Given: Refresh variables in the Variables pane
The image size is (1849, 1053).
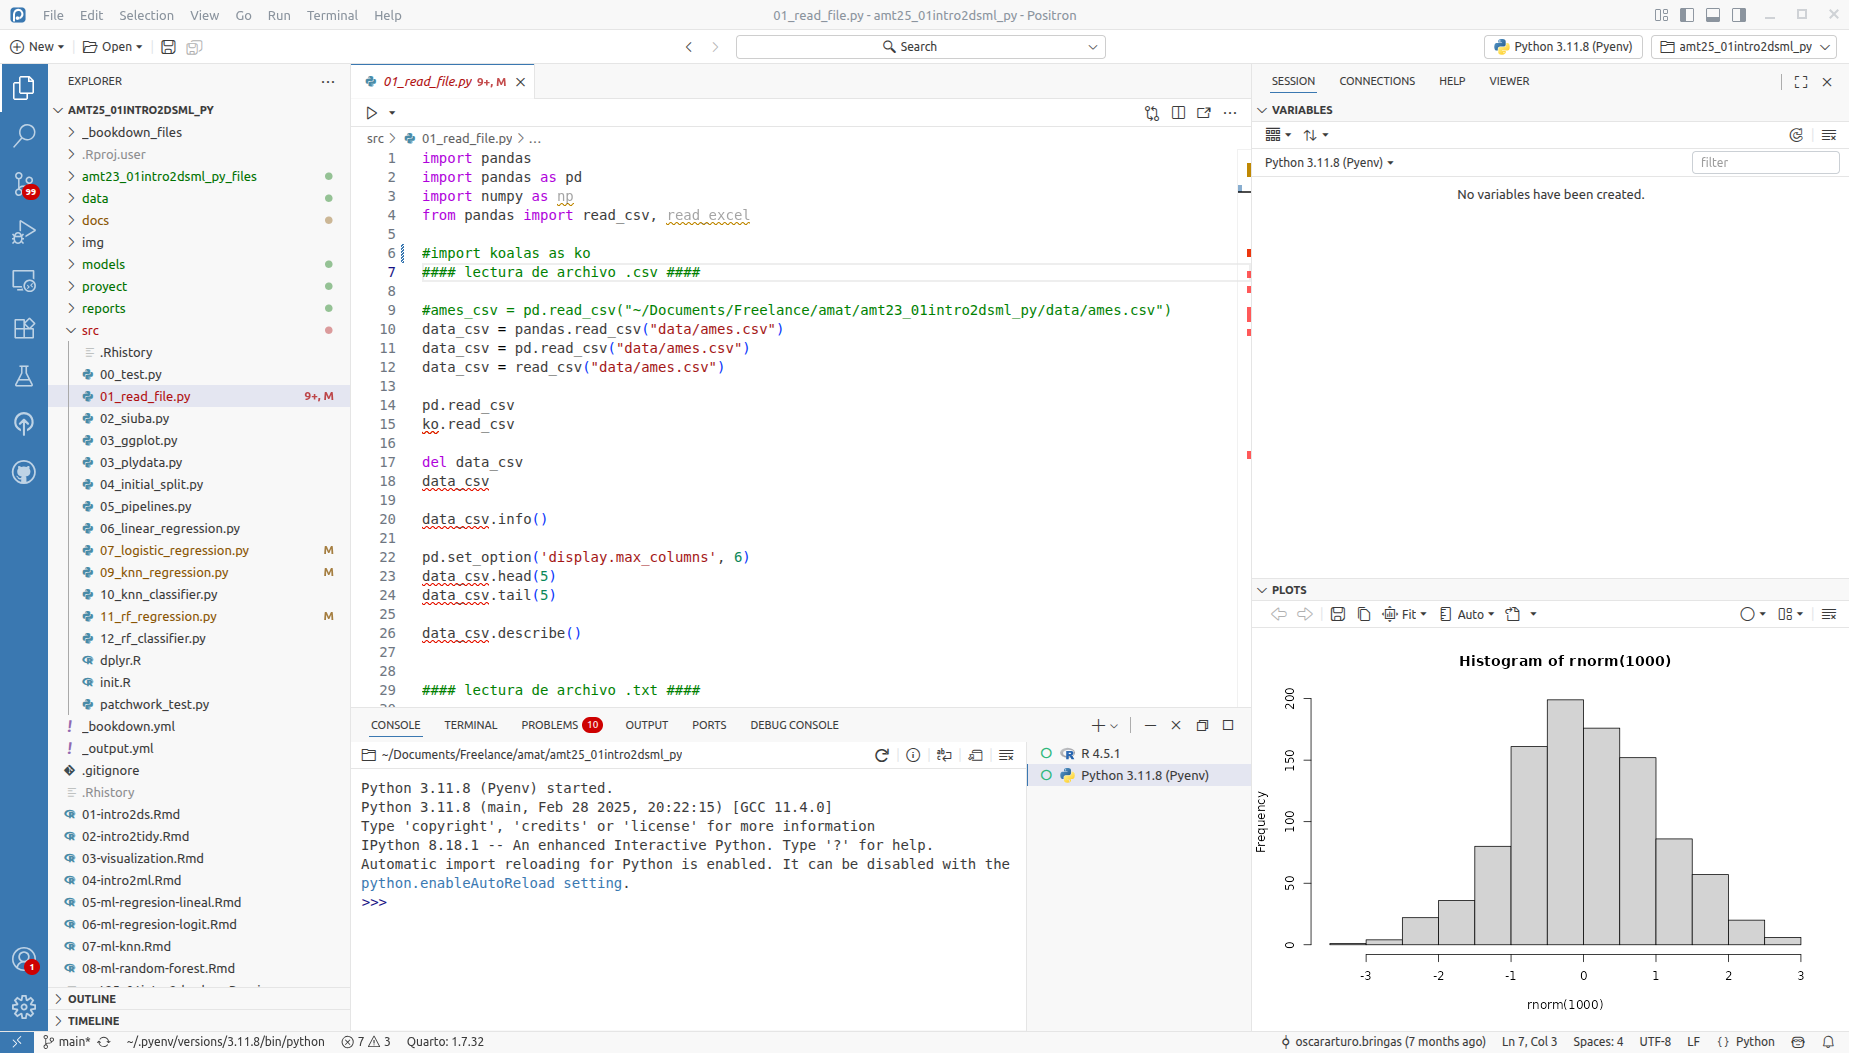Looking at the screenshot, I should tap(1796, 135).
